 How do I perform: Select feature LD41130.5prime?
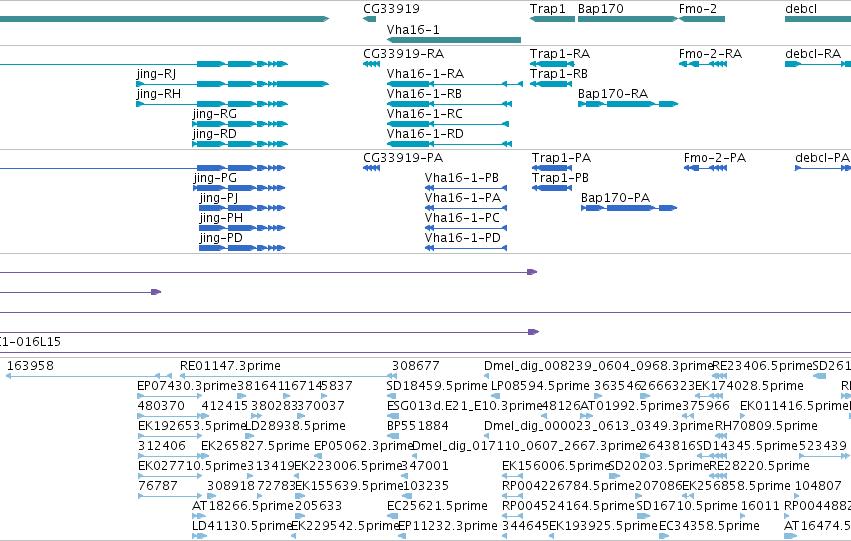(243, 526)
